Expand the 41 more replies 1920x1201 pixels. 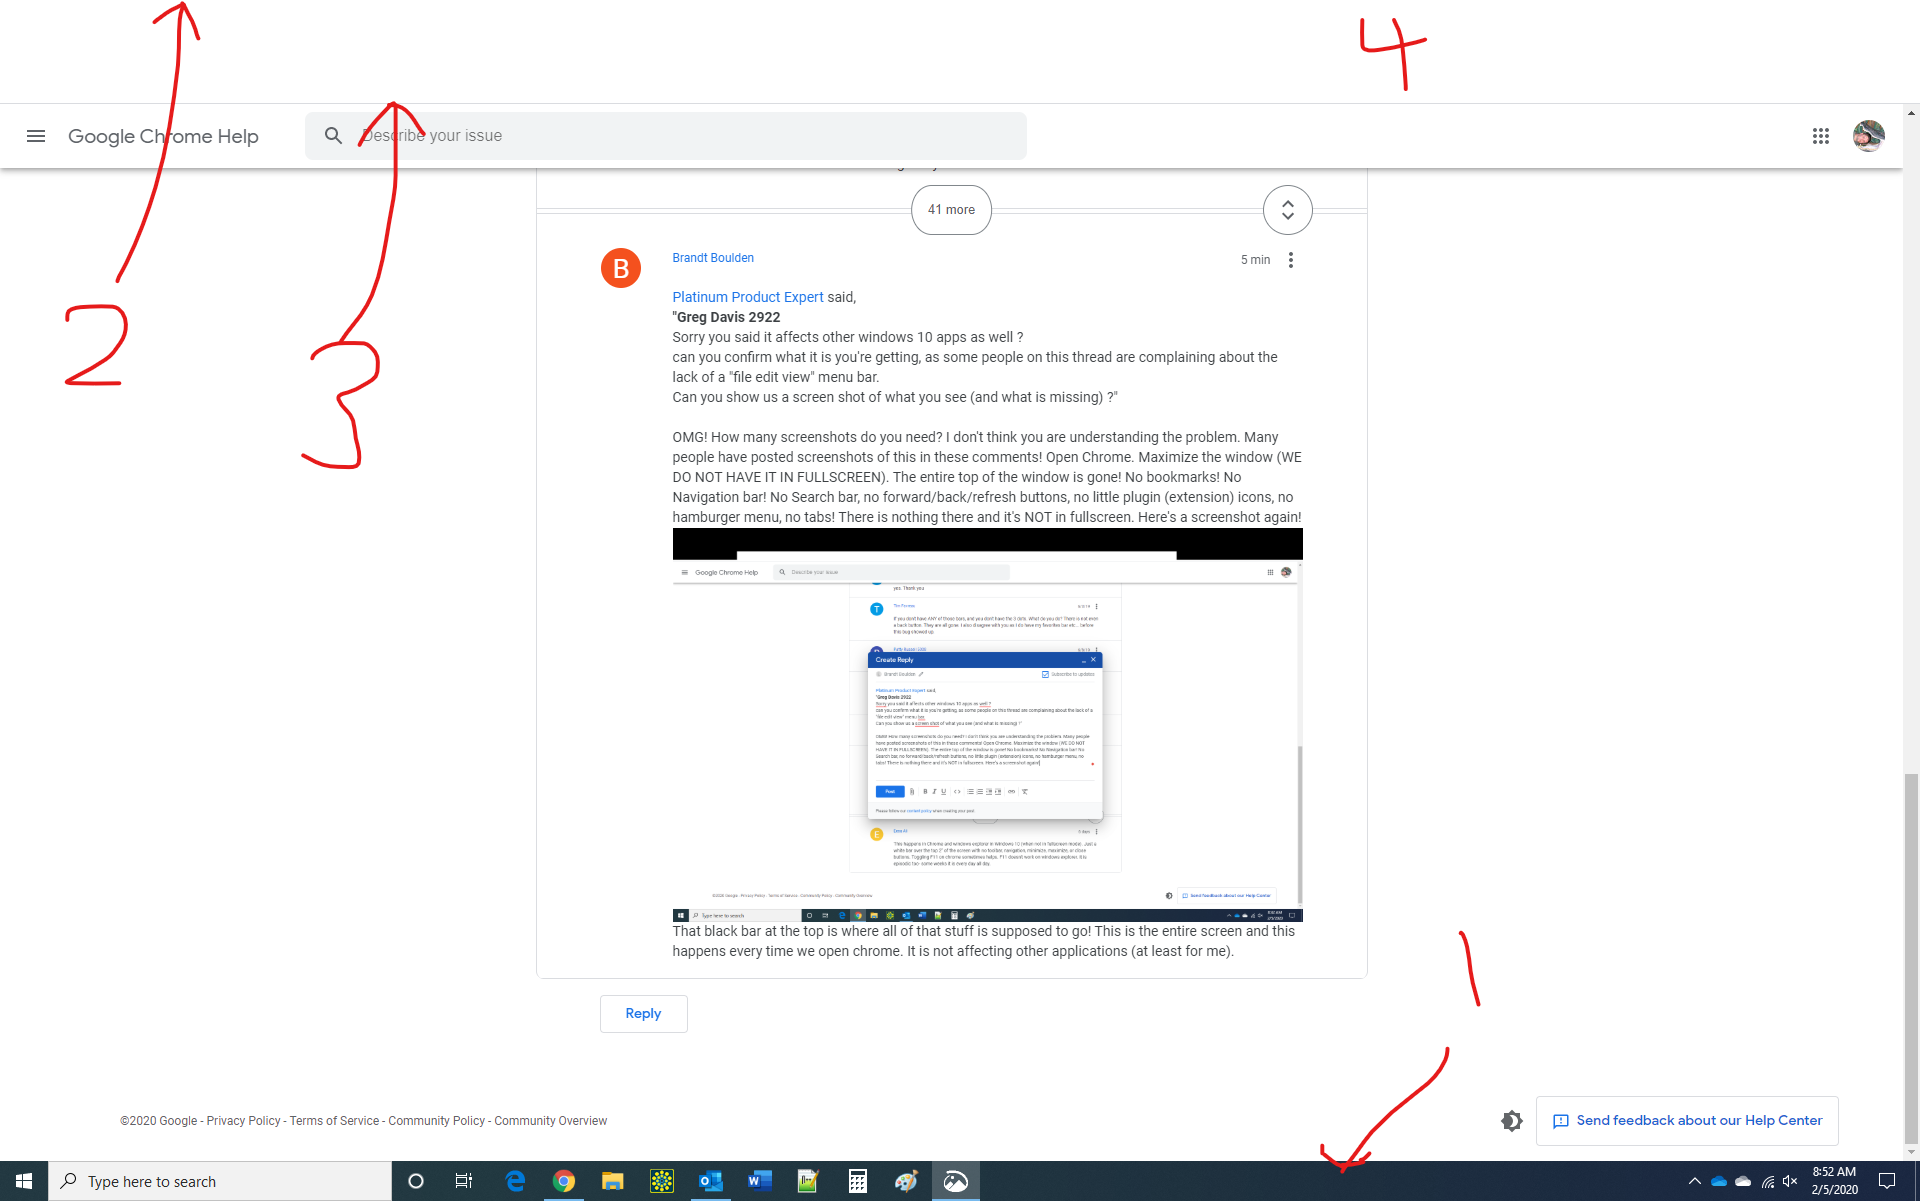point(950,210)
